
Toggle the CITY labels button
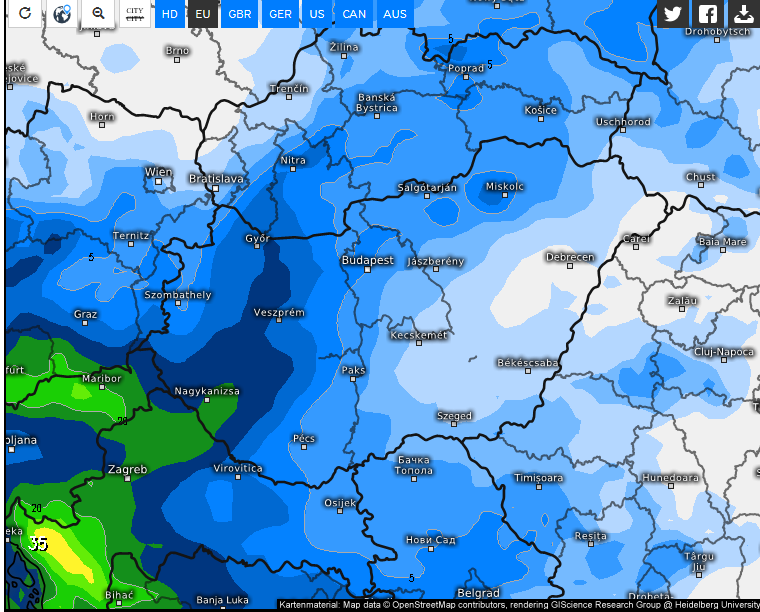[x=135, y=13]
